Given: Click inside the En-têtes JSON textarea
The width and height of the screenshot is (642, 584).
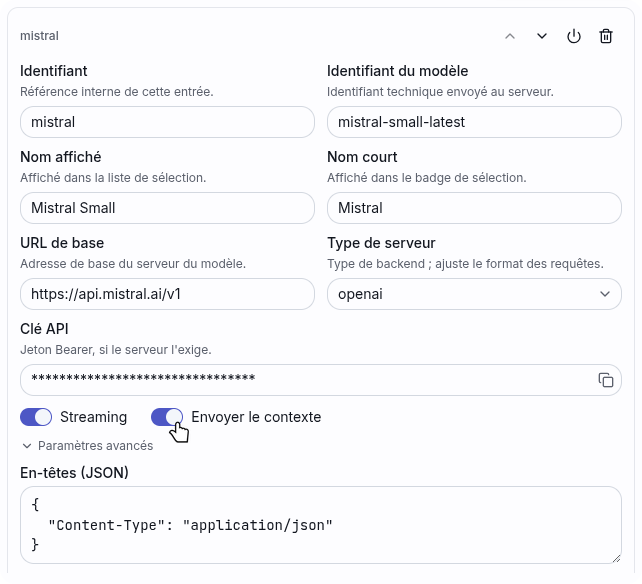Looking at the screenshot, I should click(x=321, y=525).
